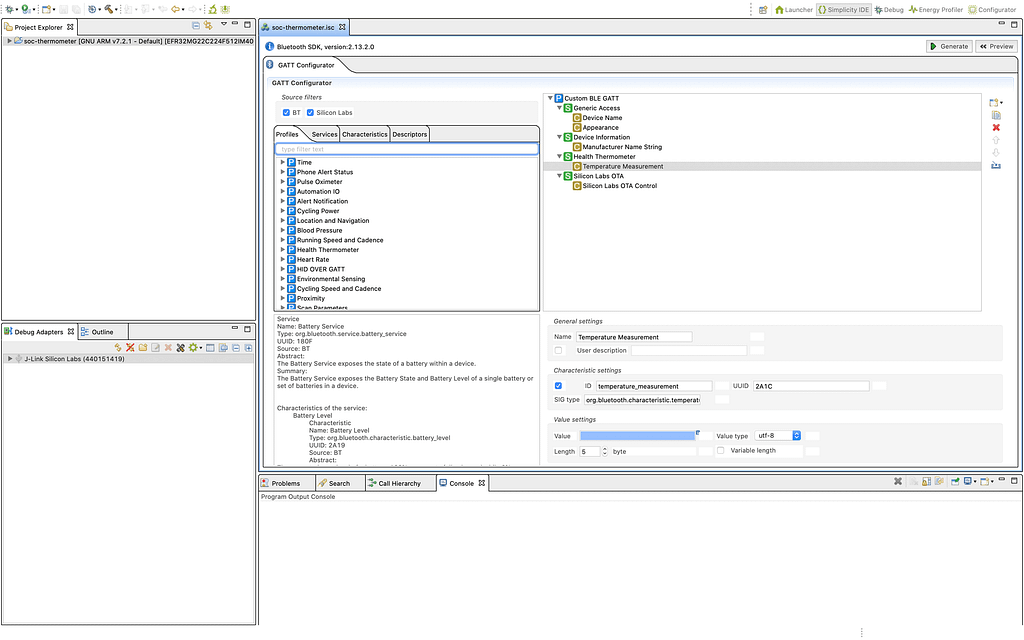Switch to the Launcher perspective

pyautogui.click(x=793, y=10)
